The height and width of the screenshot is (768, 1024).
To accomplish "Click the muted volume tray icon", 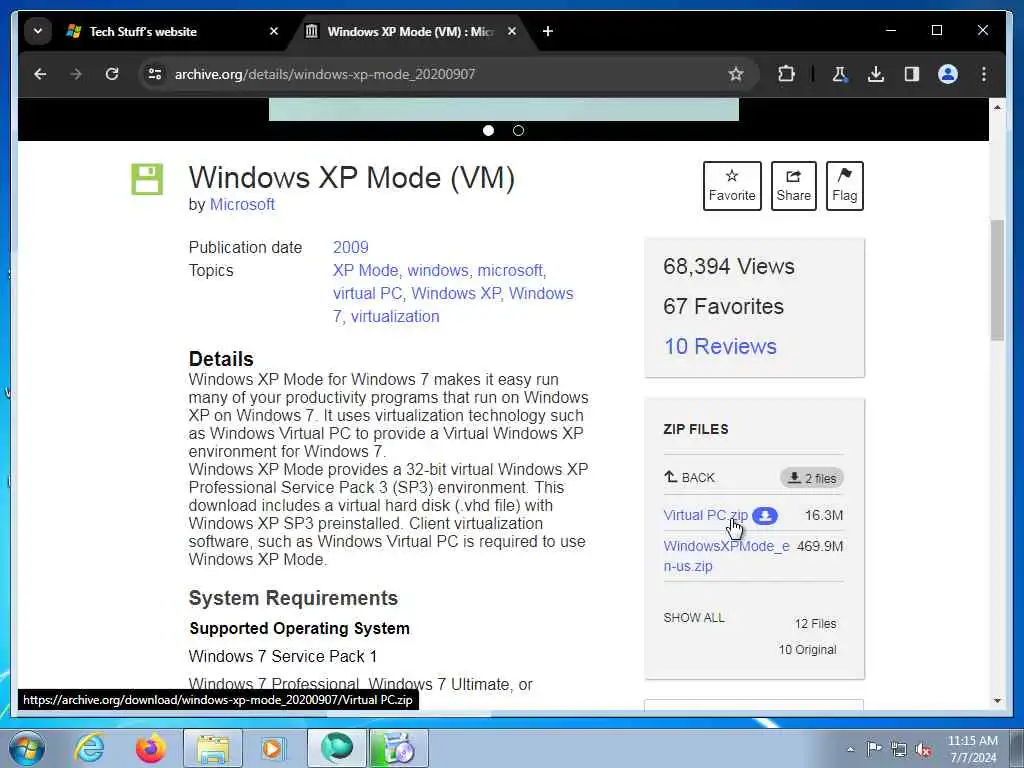I will (x=923, y=750).
